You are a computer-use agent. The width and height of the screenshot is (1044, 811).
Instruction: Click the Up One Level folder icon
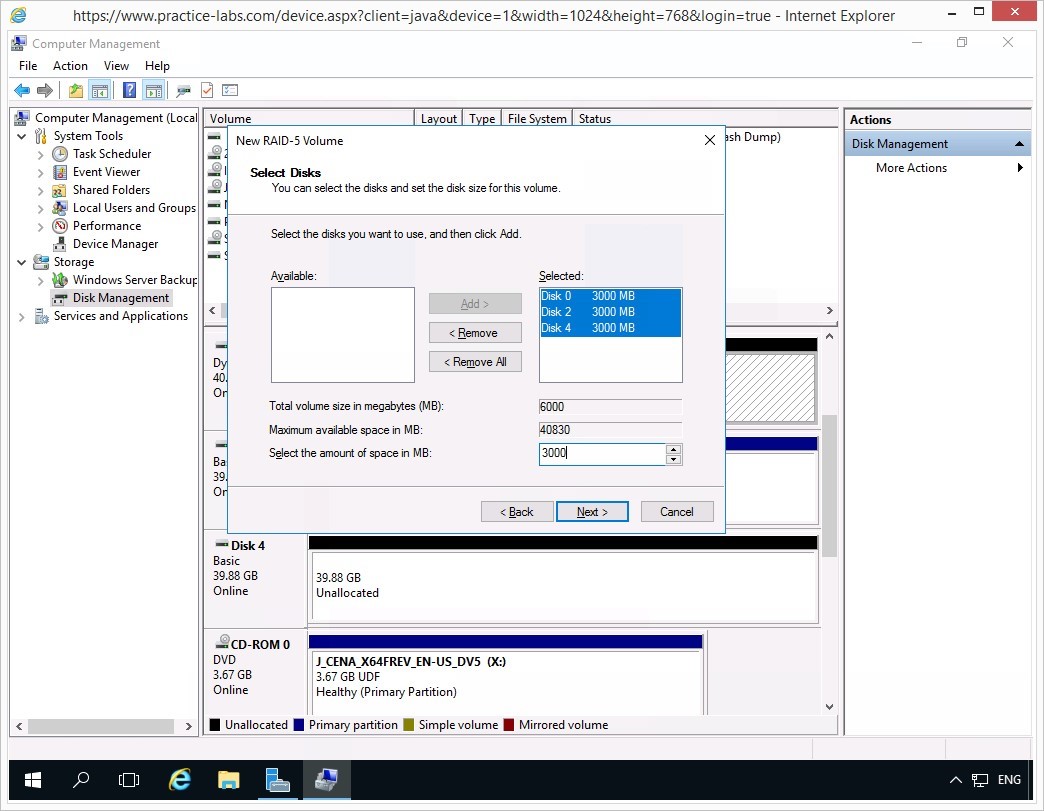(76, 90)
